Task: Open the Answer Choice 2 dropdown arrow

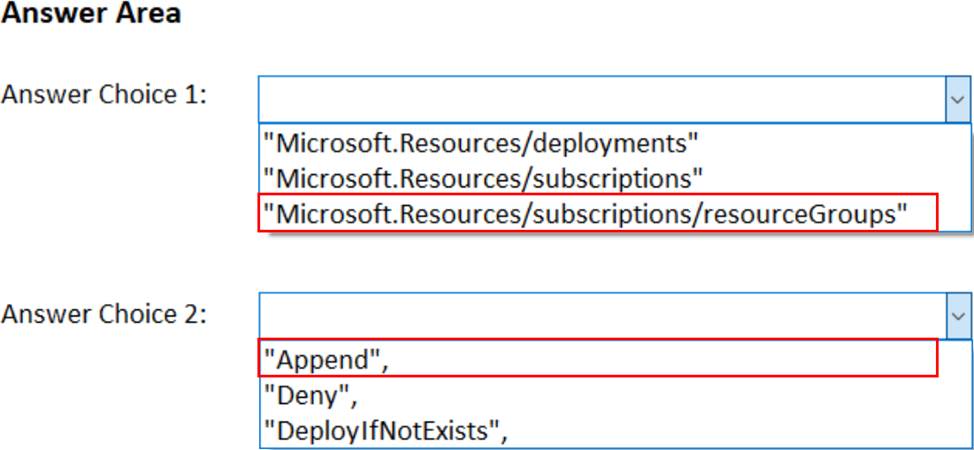Action: 957,315
